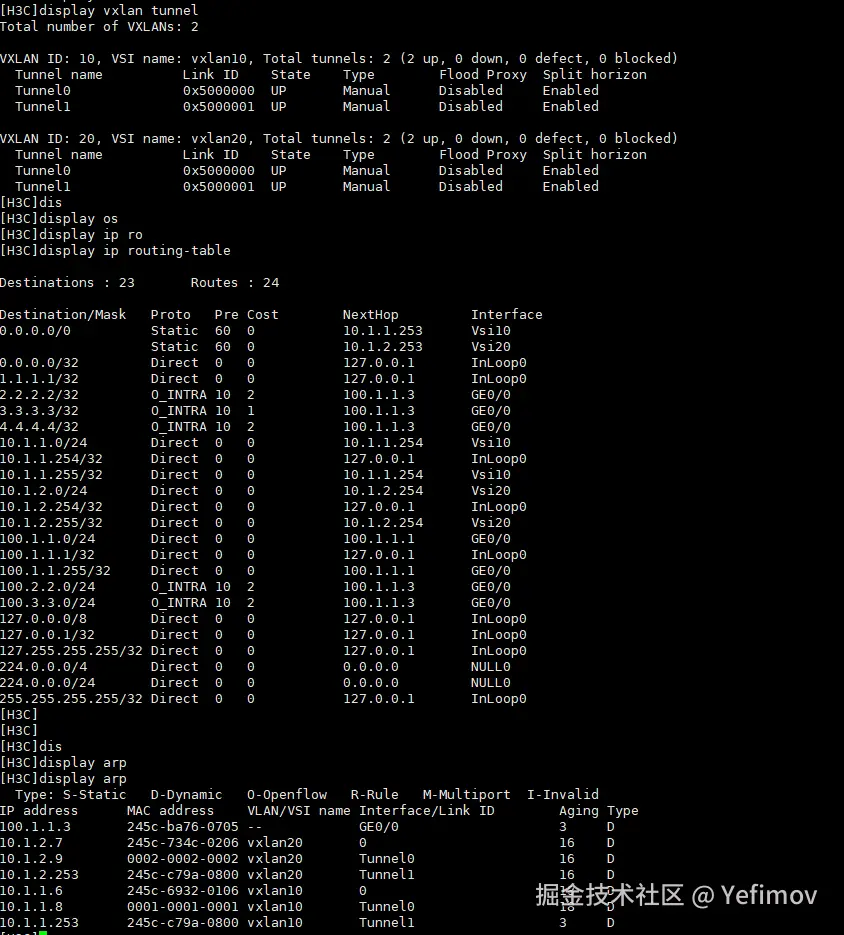Select the 'Destination/Mask' column header

(x=63, y=314)
